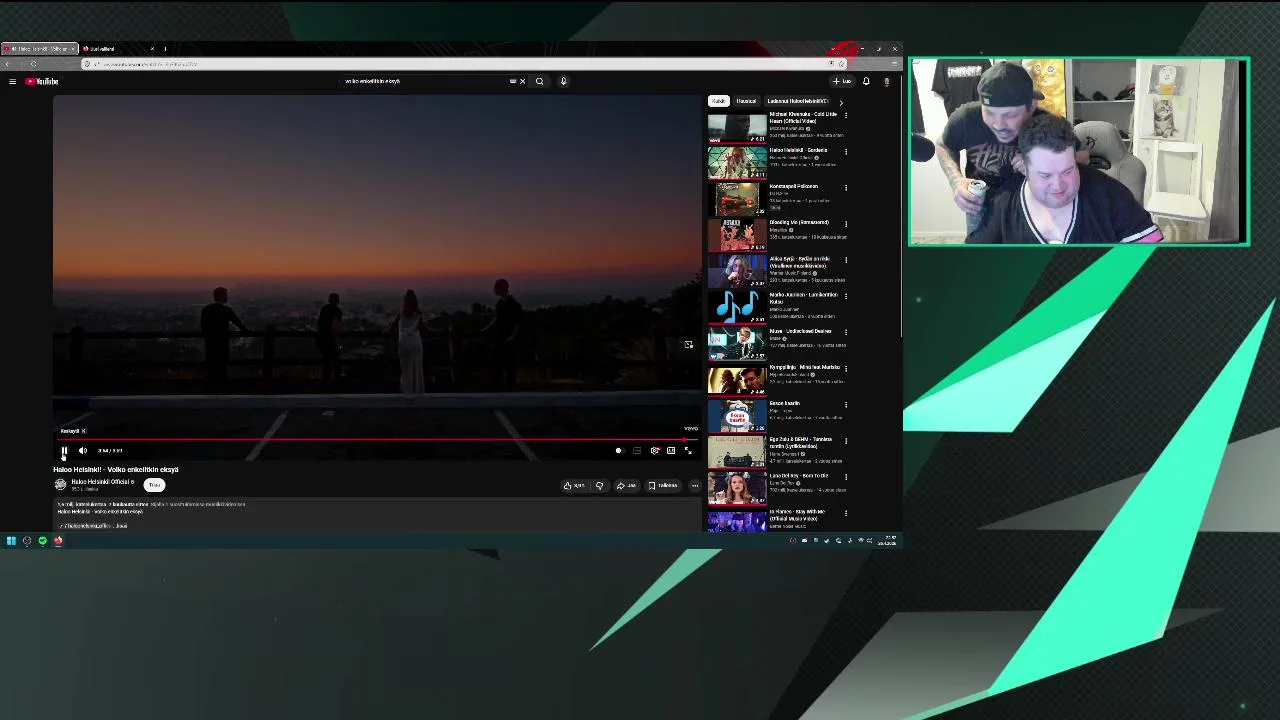This screenshot has height=720, width=1280.
Task: Seek on the red video progress bar
Action: [x=376, y=440]
